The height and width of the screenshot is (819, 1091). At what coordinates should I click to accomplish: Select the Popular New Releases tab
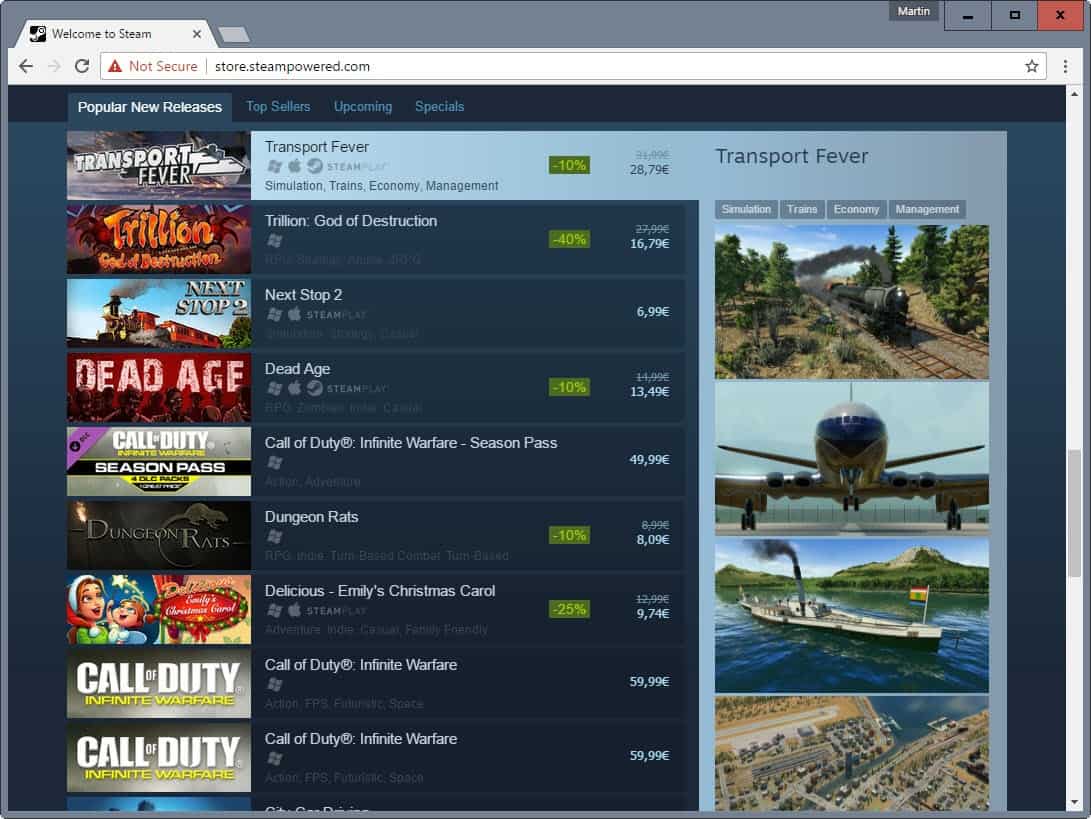coord(150,107)
